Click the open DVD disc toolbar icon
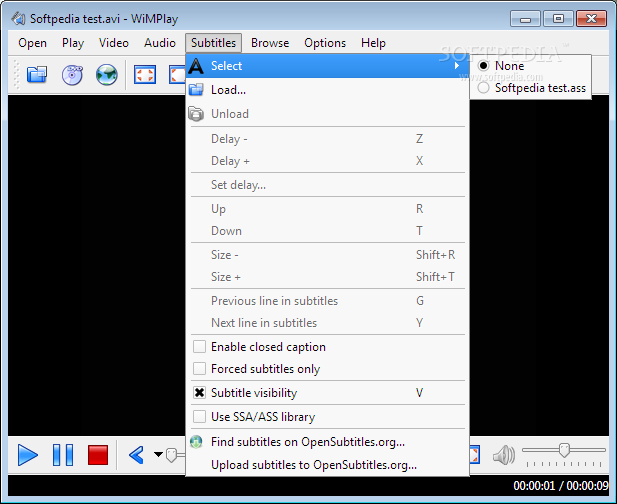The width and height of the screenshot is (617, 504). [72, 75]
